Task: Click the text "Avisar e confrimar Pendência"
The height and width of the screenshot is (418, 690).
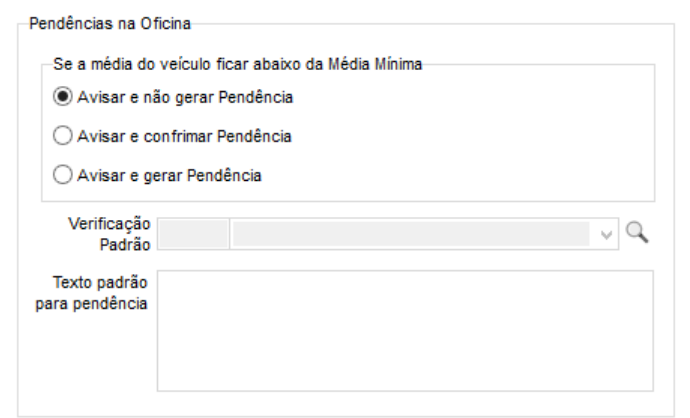Action: (176, 136)
